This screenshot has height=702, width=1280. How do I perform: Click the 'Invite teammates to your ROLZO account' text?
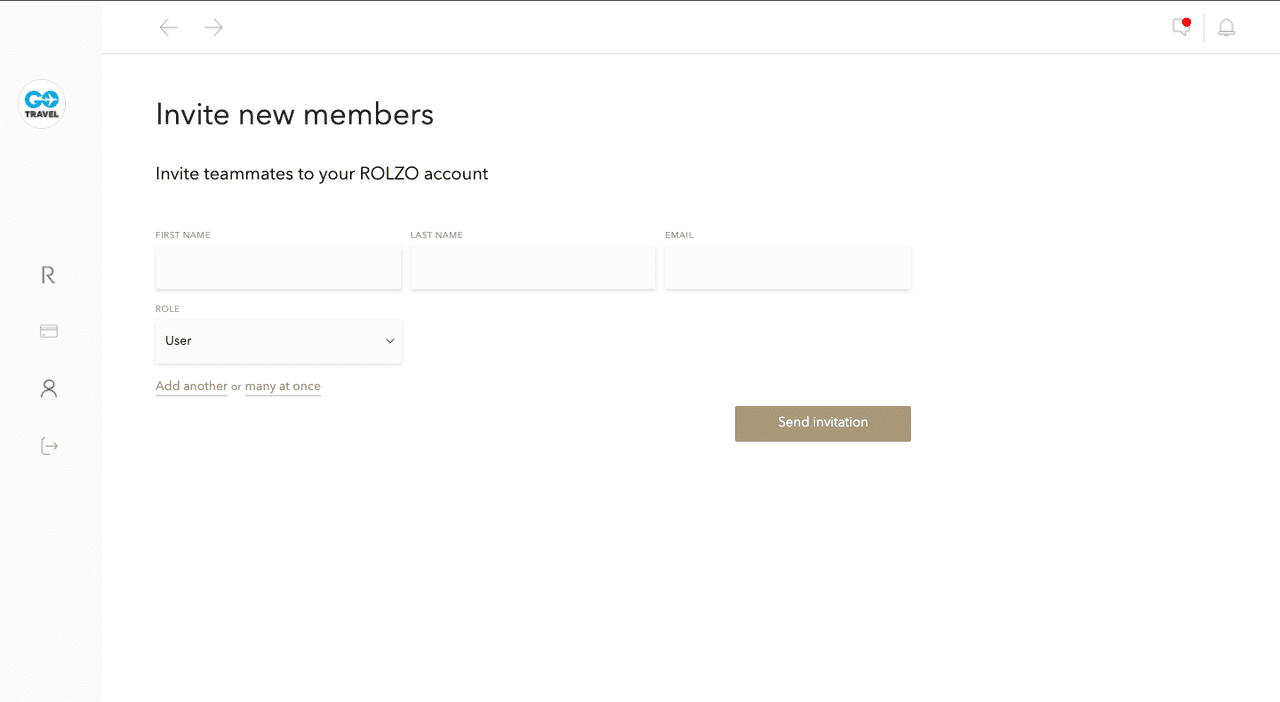tap(321, 174)
